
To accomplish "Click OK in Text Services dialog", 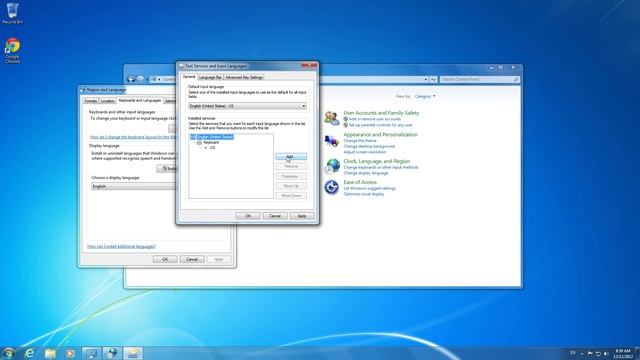I will click(248, 216).
